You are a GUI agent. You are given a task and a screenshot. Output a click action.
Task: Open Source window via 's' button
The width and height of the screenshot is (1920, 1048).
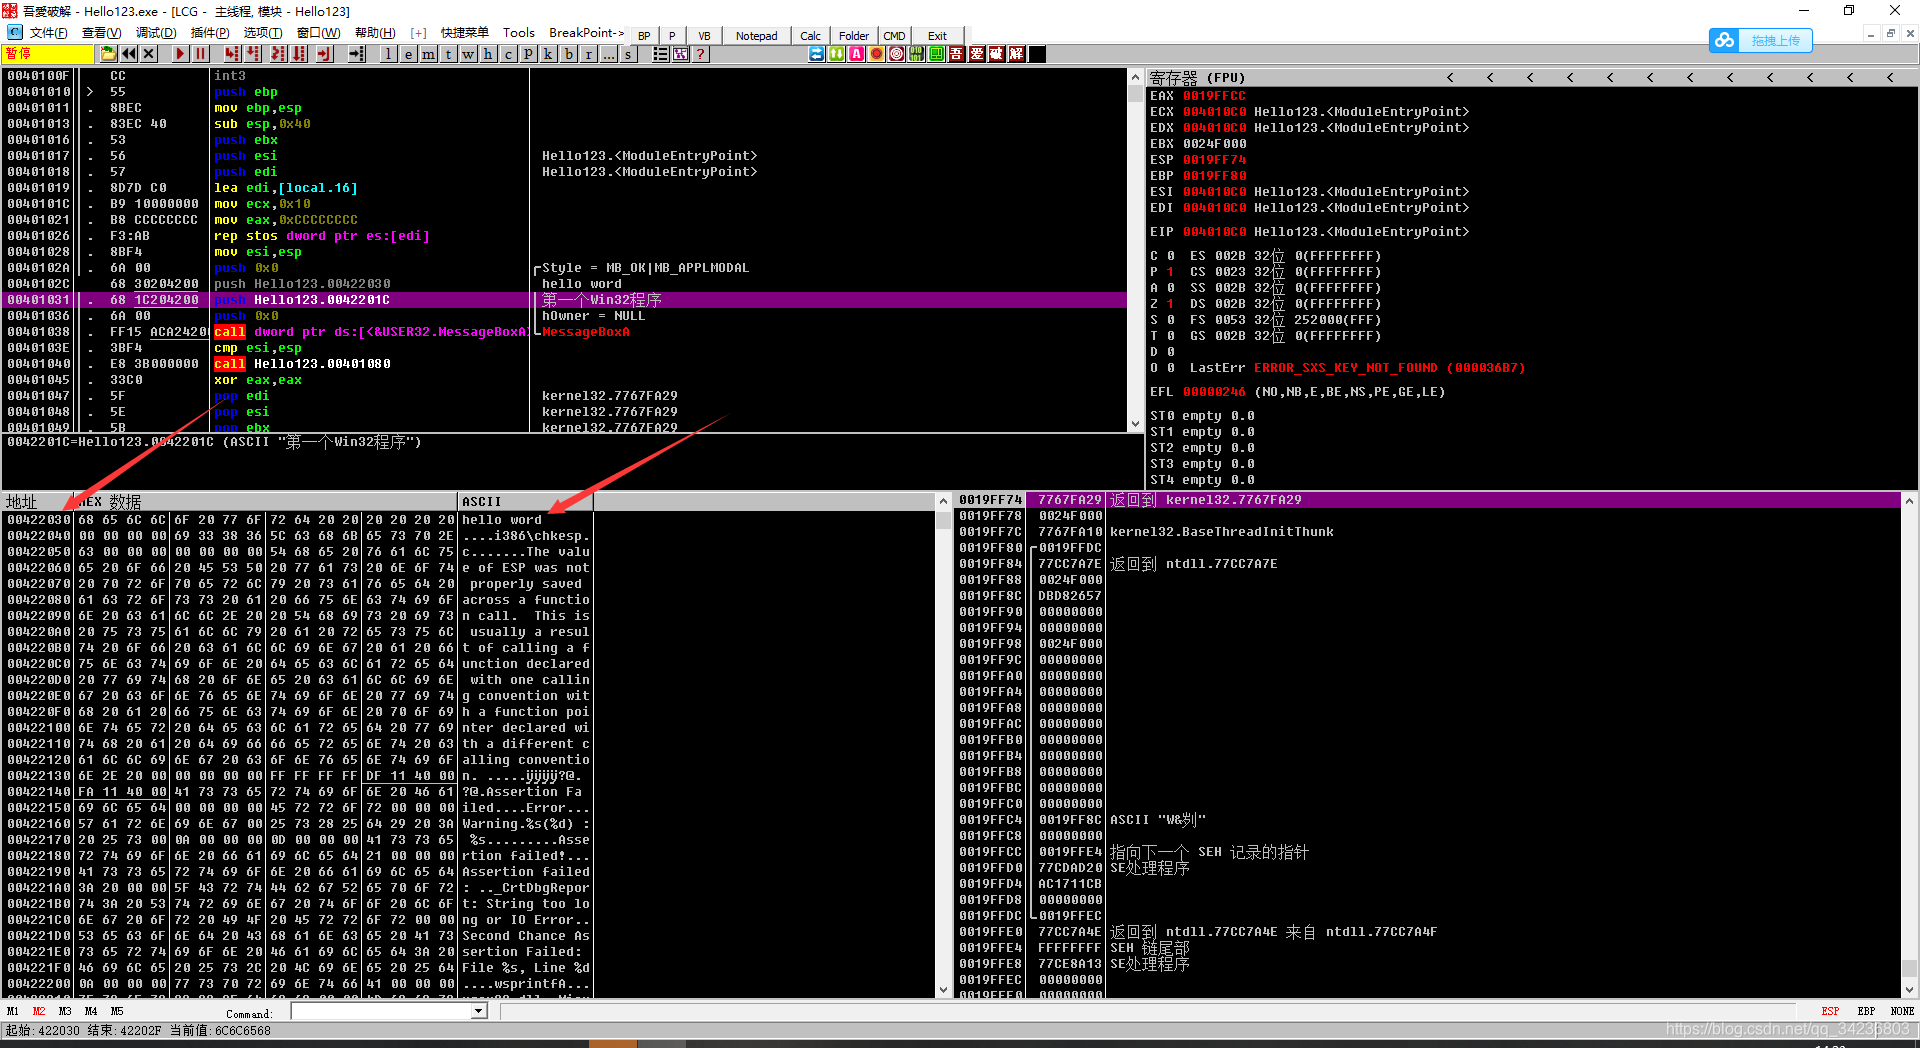pos(628,54)
